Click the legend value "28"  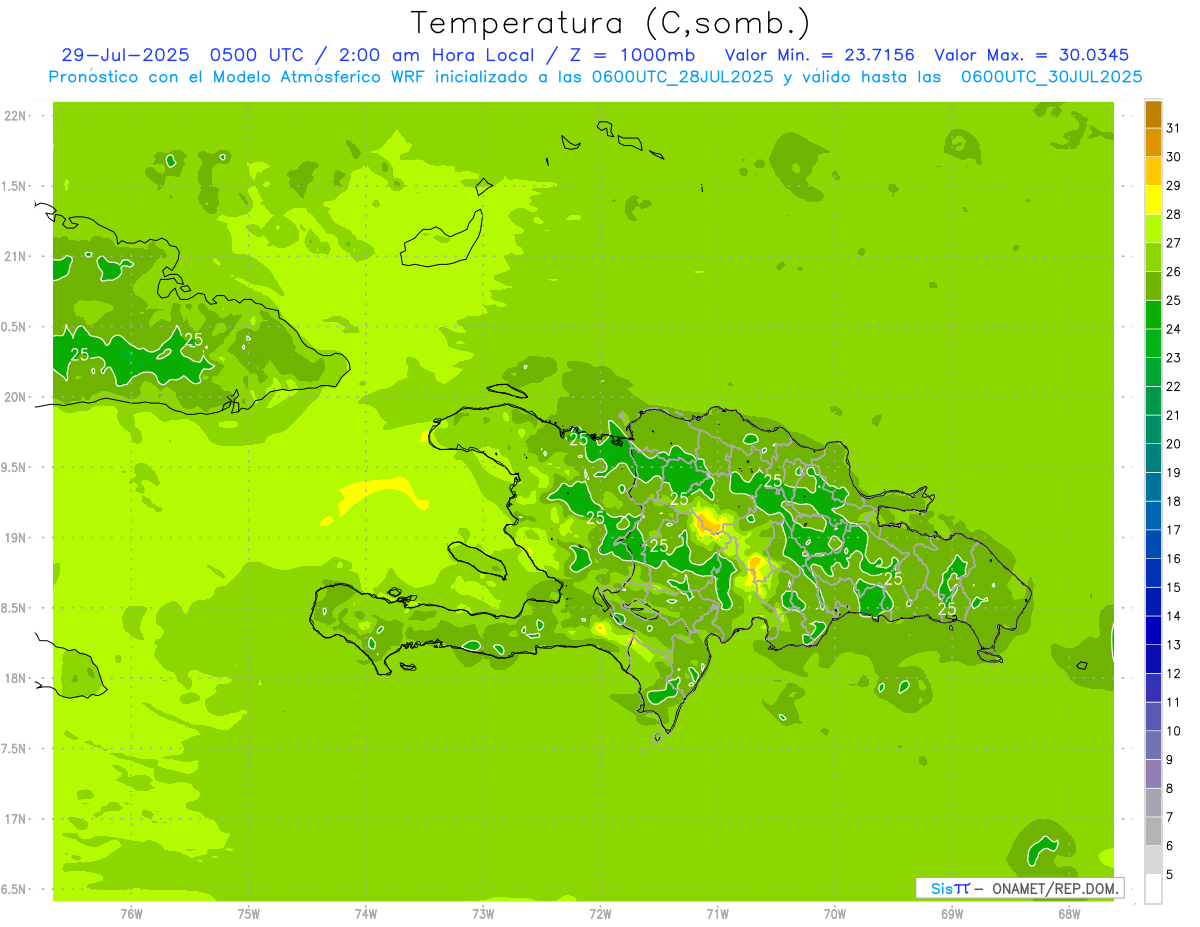[1173, 214]
